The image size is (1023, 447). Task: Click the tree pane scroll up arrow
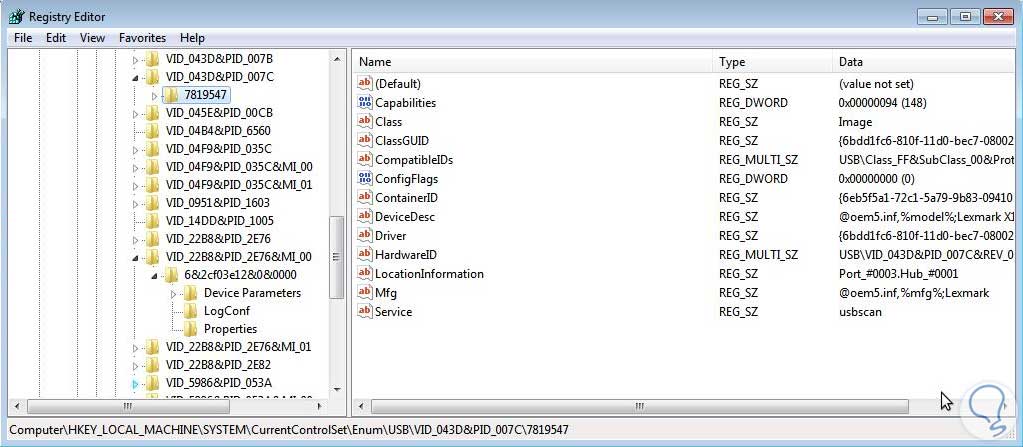tap(337, 59)
